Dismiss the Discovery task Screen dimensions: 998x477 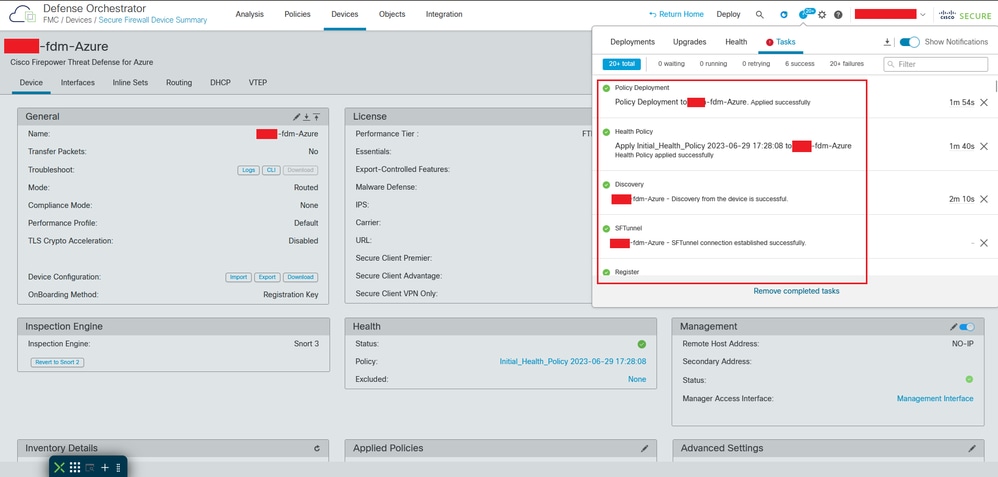(x=983, y=199)
